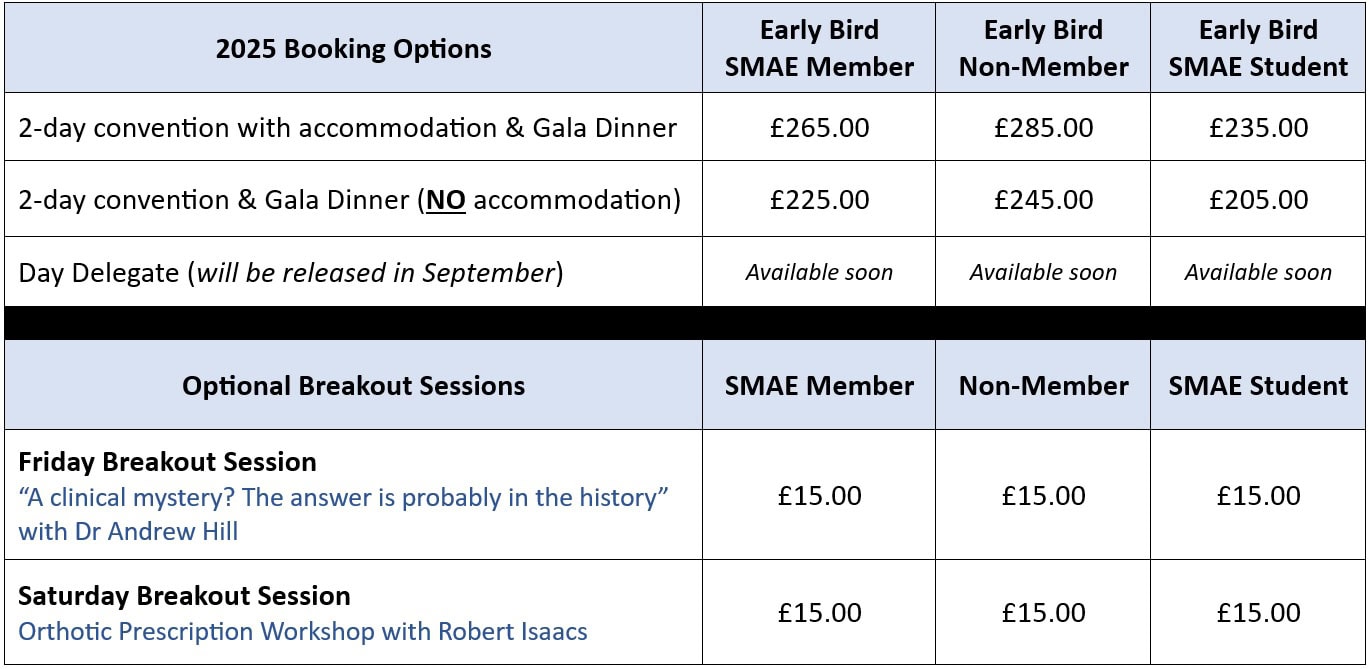Select the Early Bird SMAE Student column header
The height and width of the screenshot is (669, 1369).
click(1258, 49)
